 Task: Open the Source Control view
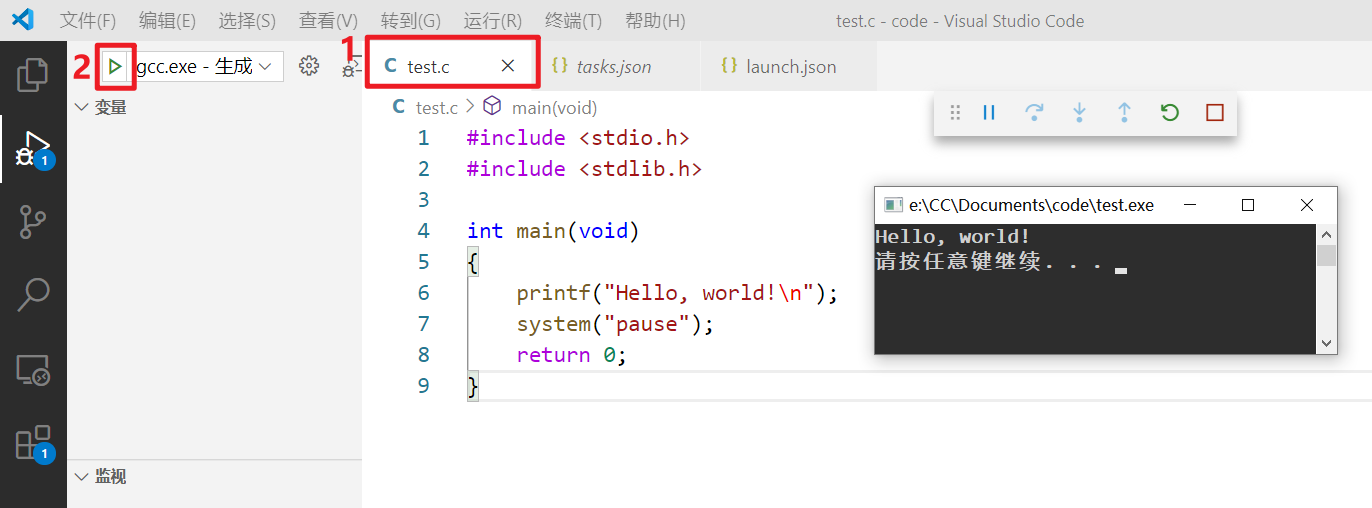33,222
